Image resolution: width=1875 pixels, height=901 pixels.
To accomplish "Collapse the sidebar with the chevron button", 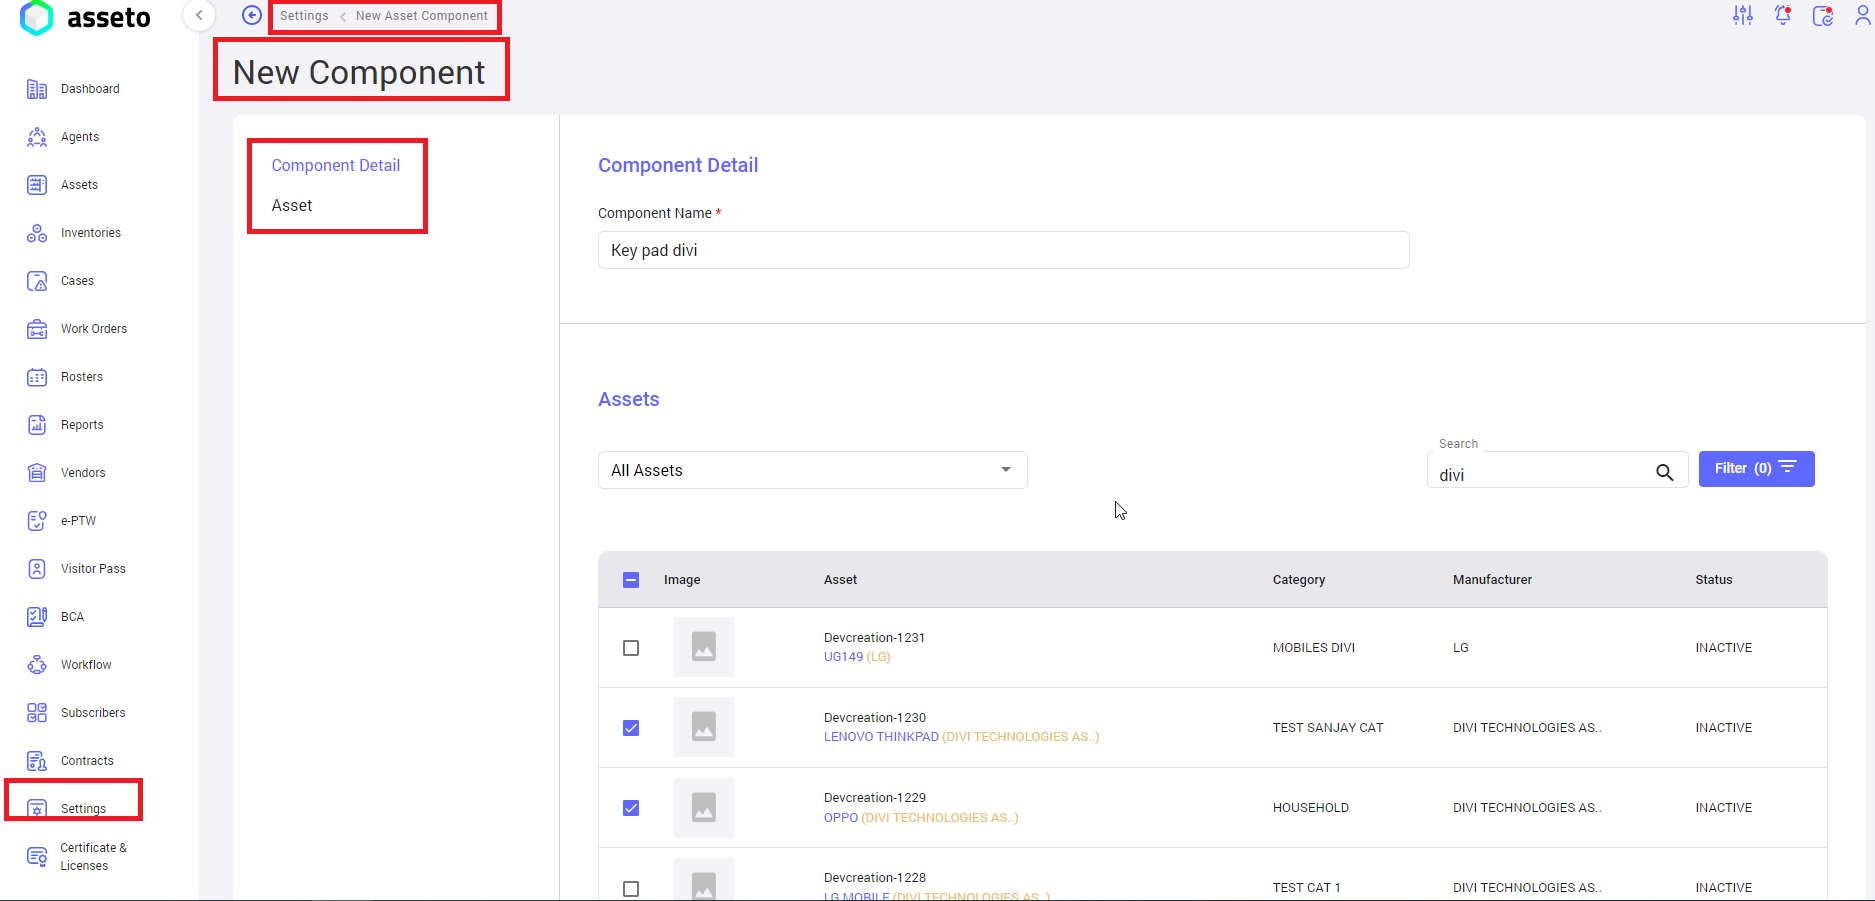I will coord(199,15).
